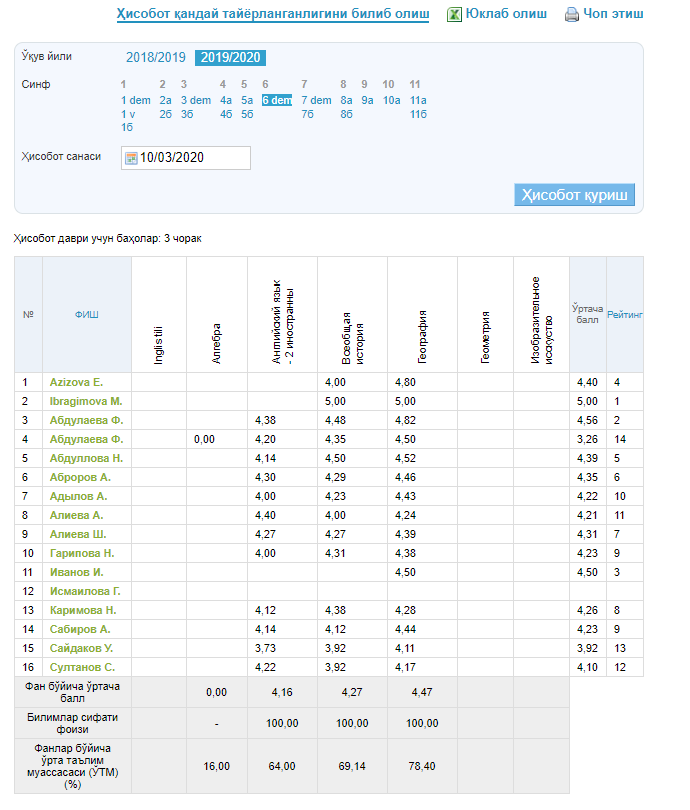This screenshot has width=690, height=810.
Task: Open student Azizova E. profile
Action: [76, 382]
